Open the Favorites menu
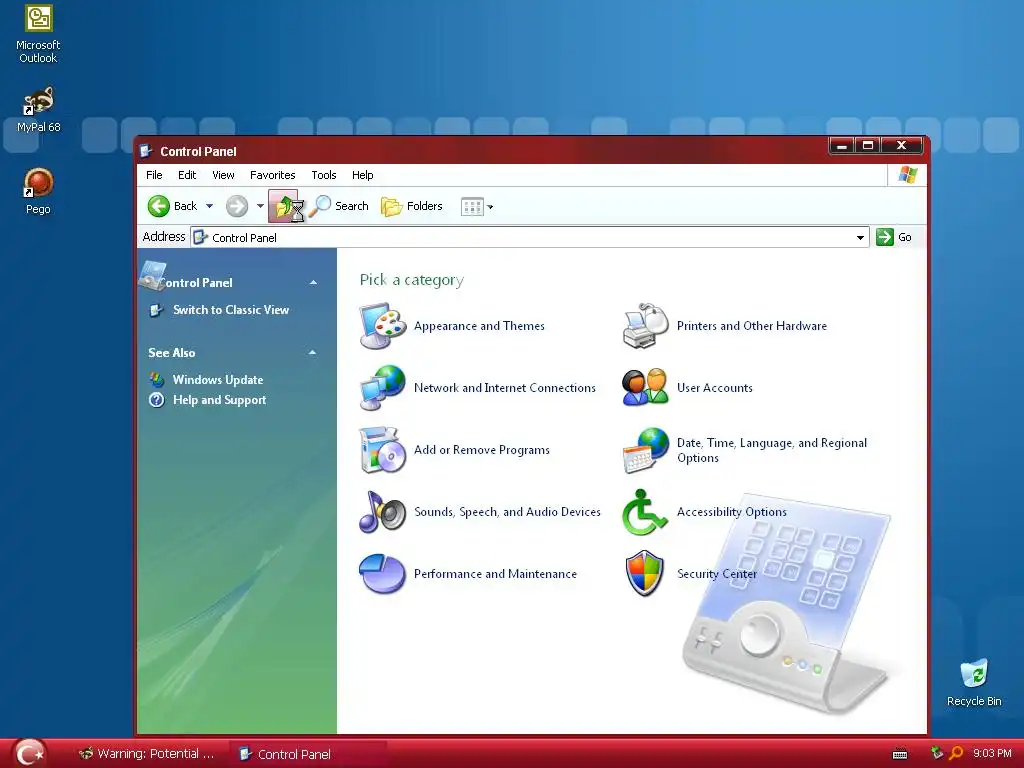Screen dimensions: 1024x768 pos(272,175)
